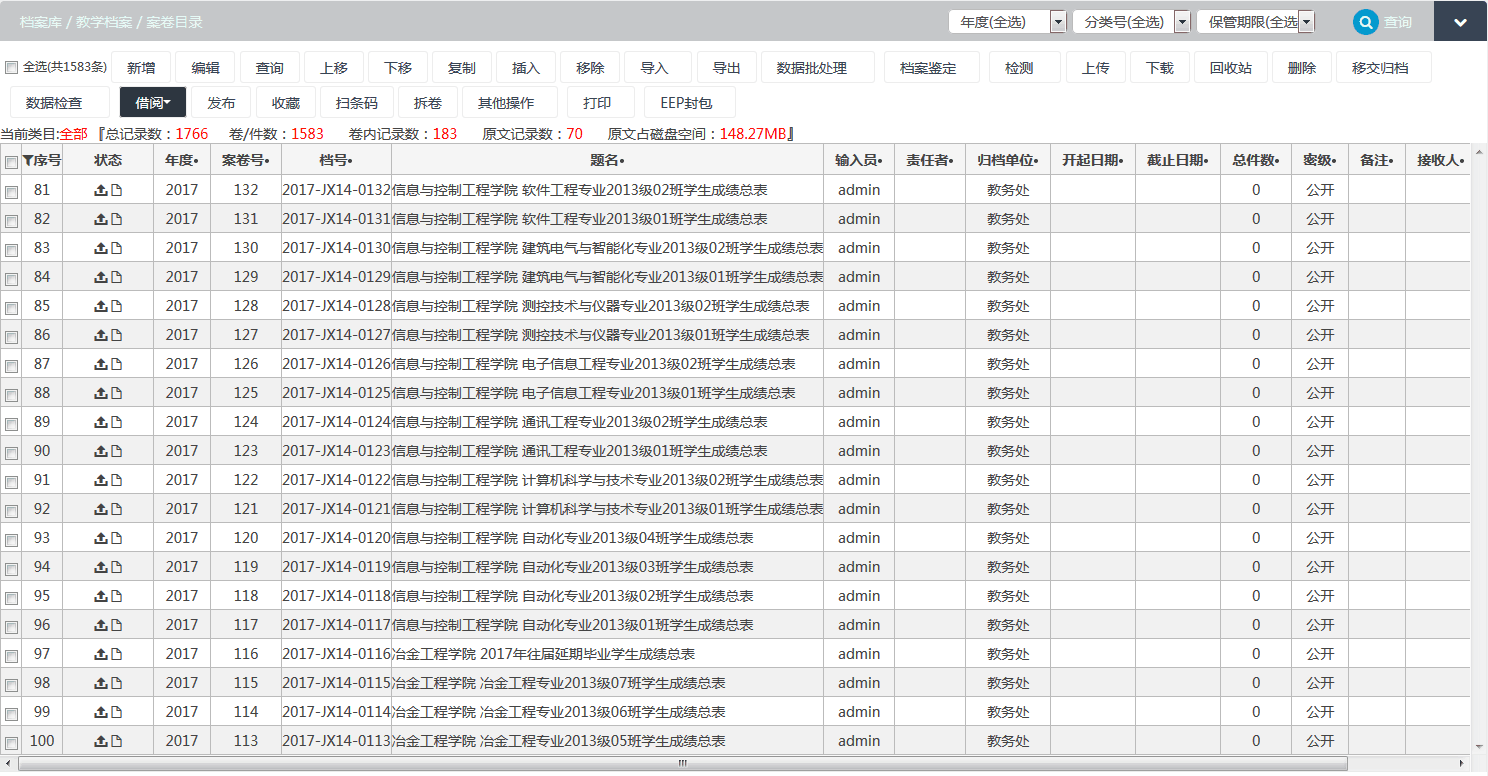
Task: Click the 数据批处理 toolbar button
Action: click(x=818, y=68)
